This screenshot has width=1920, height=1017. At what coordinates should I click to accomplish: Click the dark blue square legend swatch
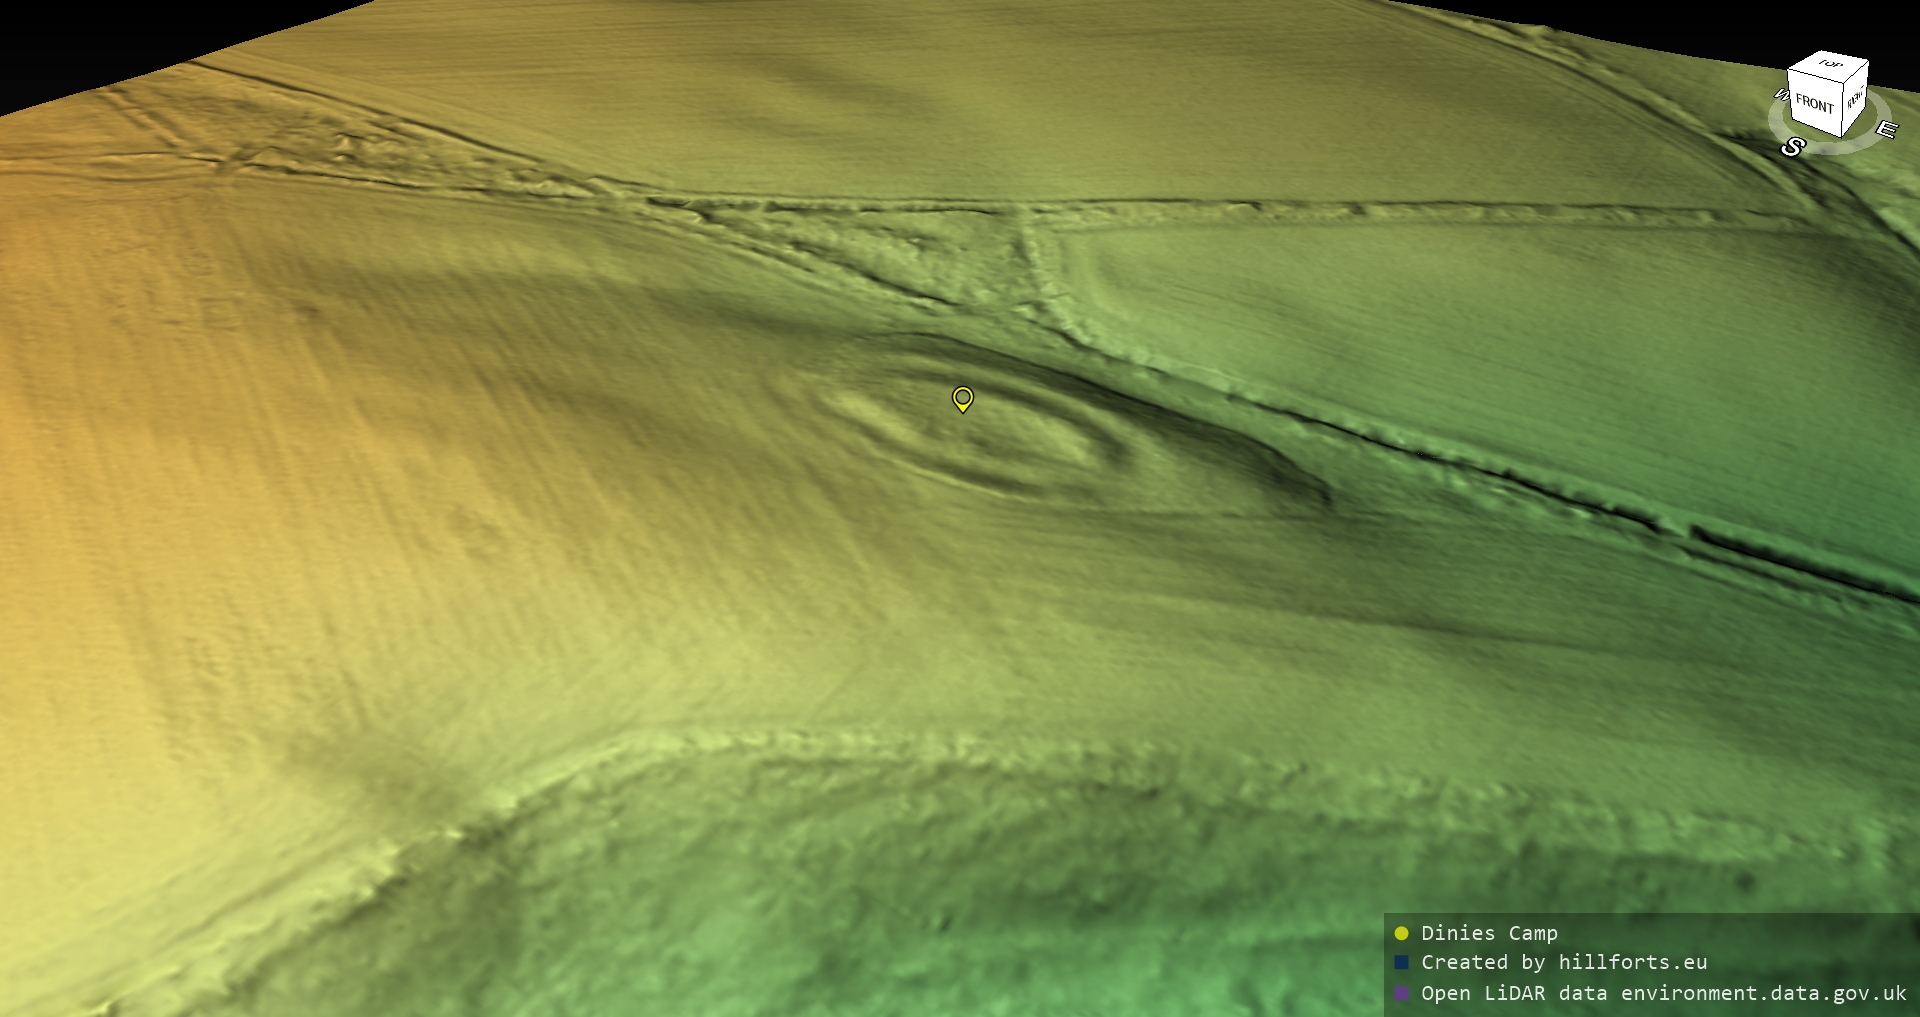(x=1401, y=962)
